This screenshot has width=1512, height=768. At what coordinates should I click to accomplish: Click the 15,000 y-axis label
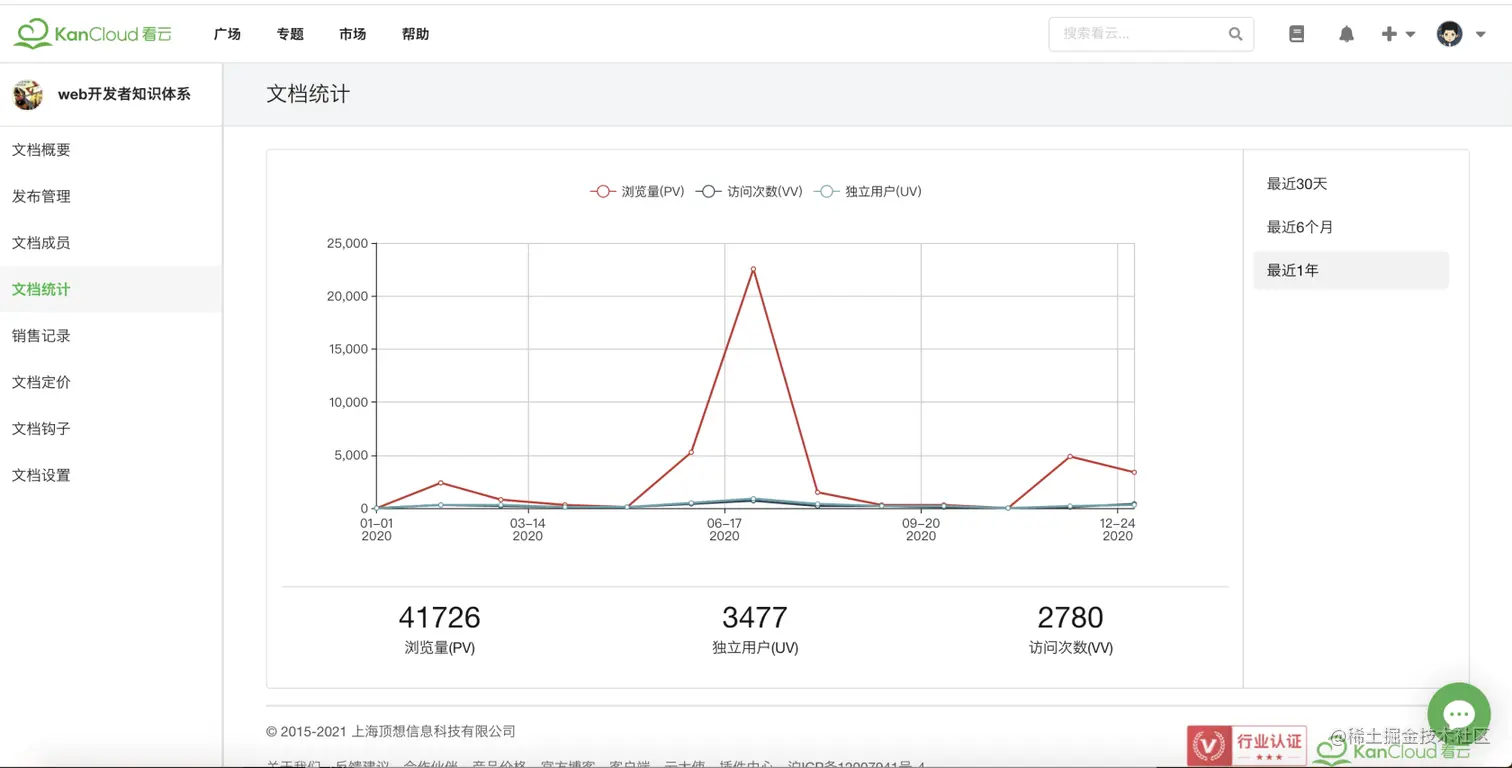point(347,349)
